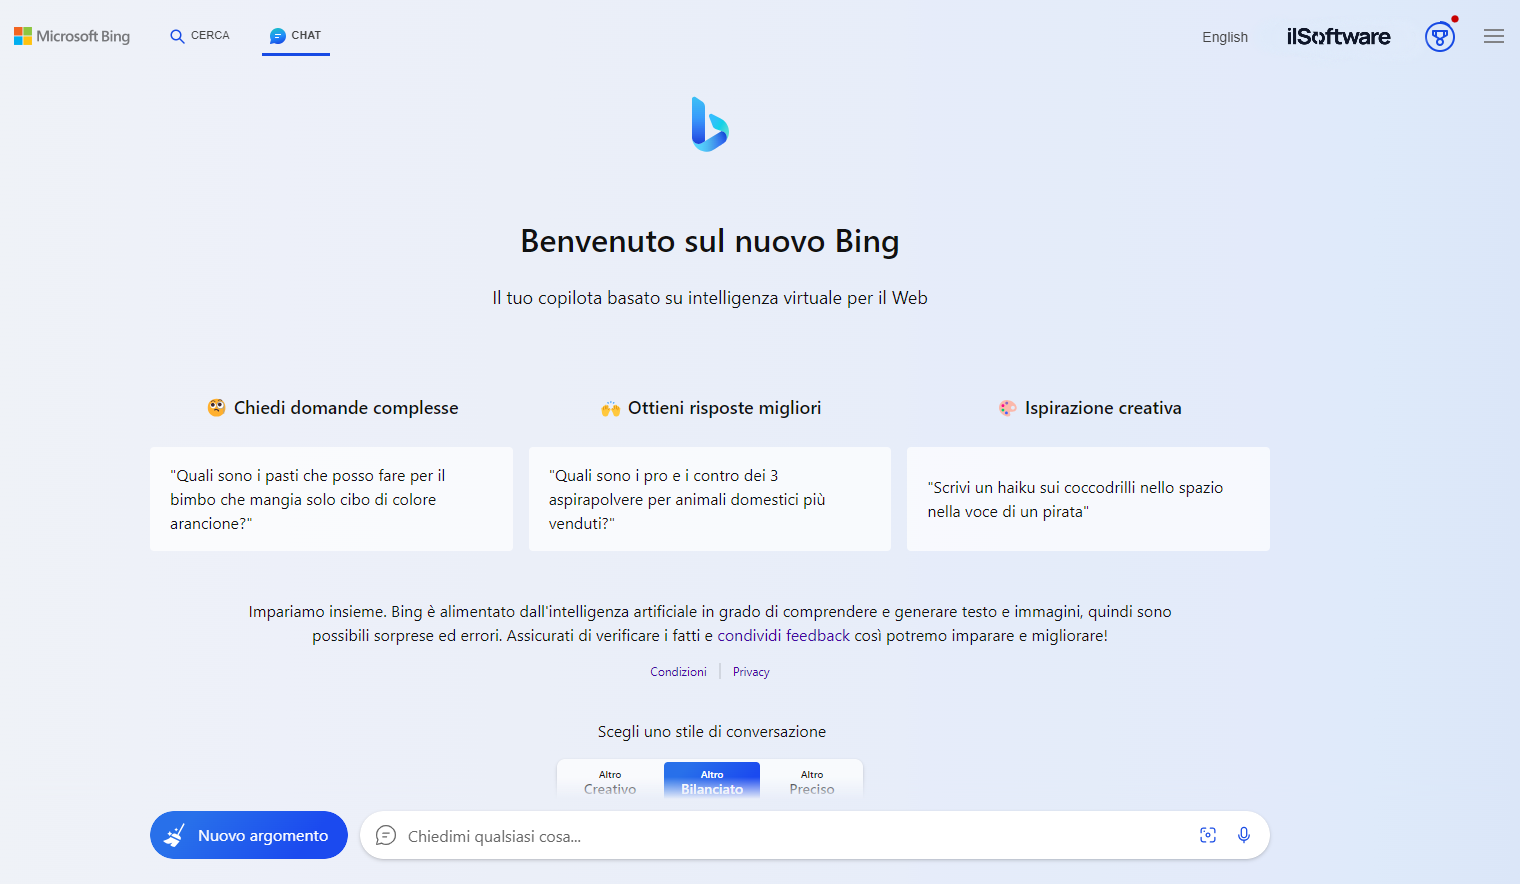Switch language to English
Image resolution: width=1520 pixels, height=884 pixels.
point(1225,37)
